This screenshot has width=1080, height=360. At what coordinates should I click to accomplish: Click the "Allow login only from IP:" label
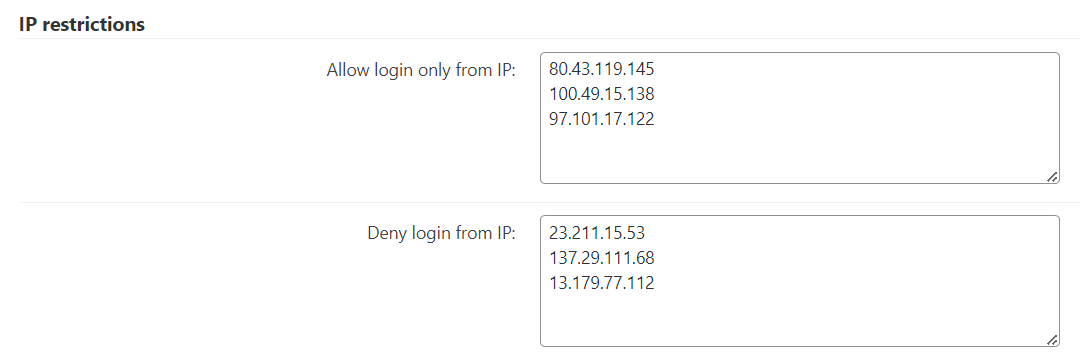(421, 70)
